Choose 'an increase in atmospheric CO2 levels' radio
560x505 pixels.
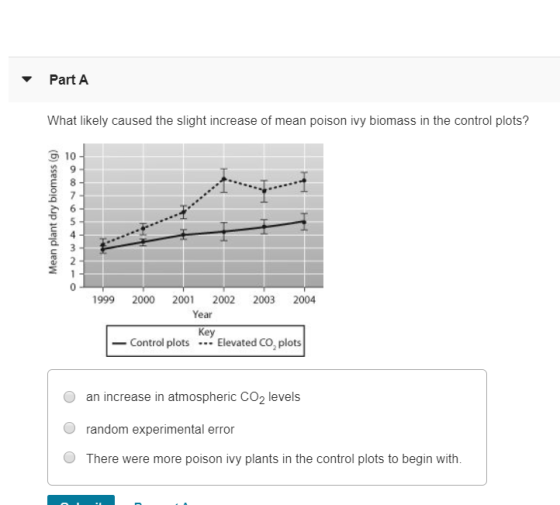(69, 396)
